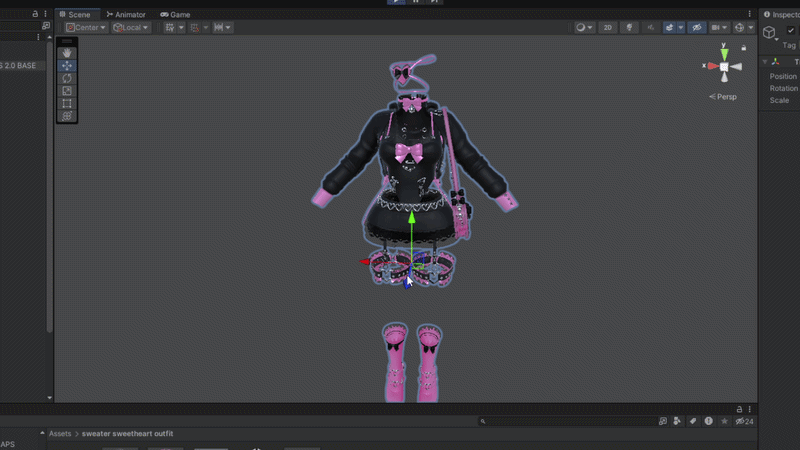The width and height of the screenshot is (800, 450).
Task: Select the Hand (view) tool
Action: point(67,53)
